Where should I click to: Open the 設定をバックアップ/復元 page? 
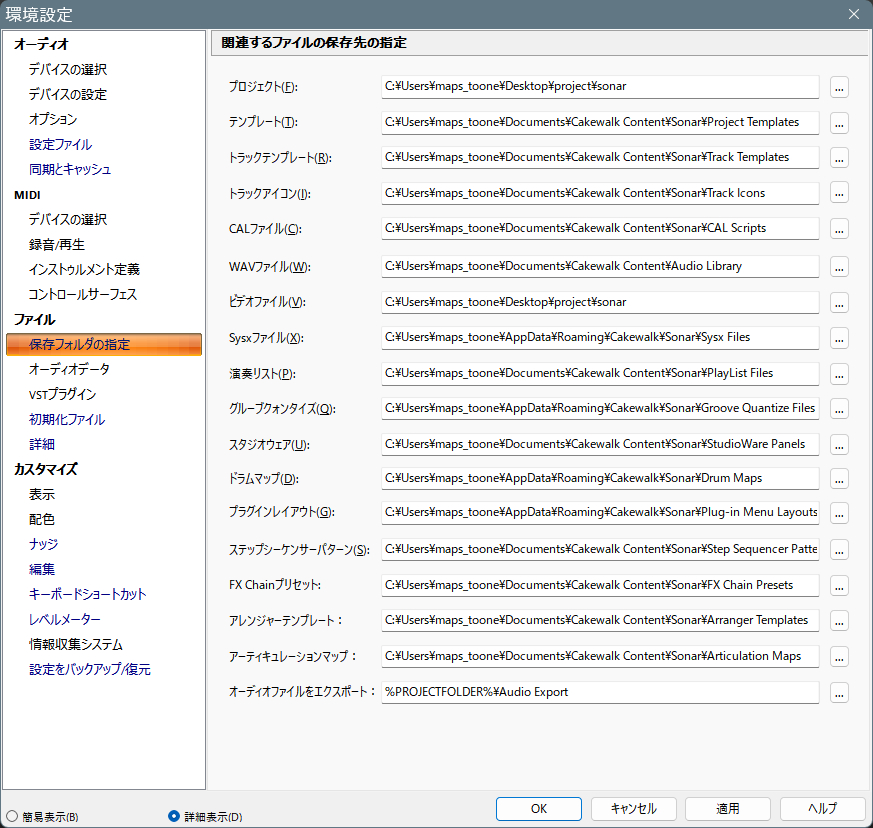(x=90, y=669)
